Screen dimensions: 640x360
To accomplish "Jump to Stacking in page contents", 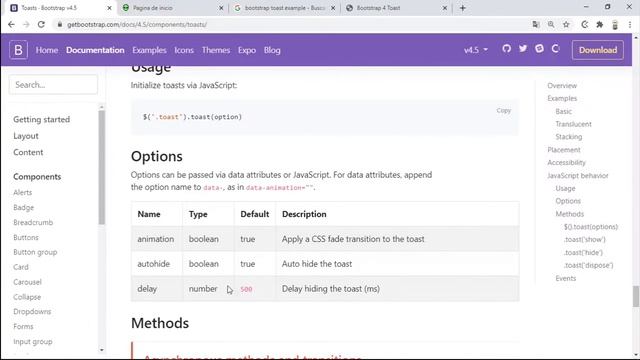I will coord(569,137).
